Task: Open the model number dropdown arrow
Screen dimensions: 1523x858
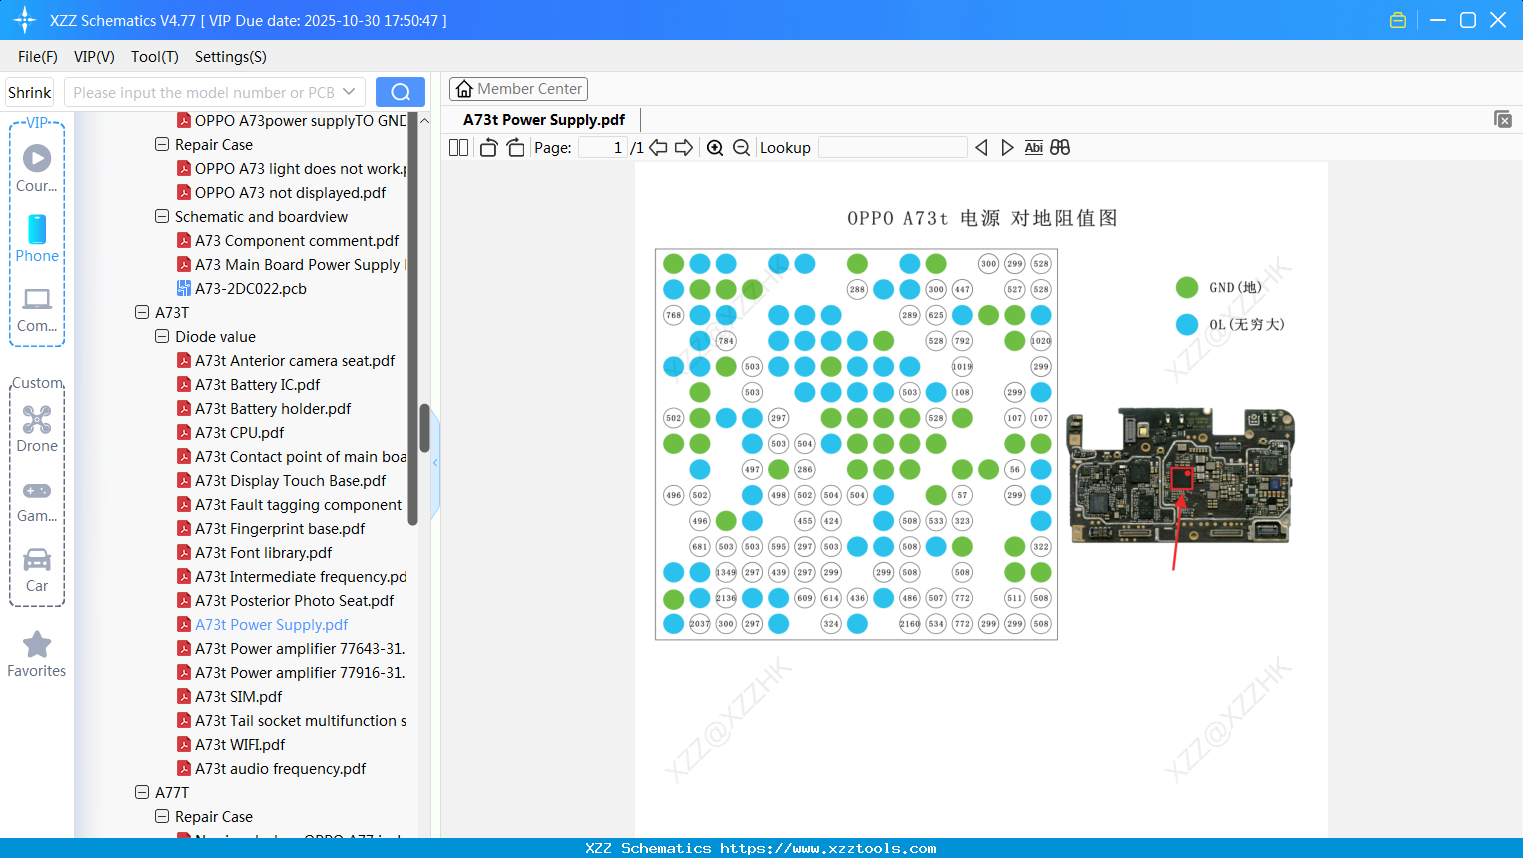Action: coord(349,92)
